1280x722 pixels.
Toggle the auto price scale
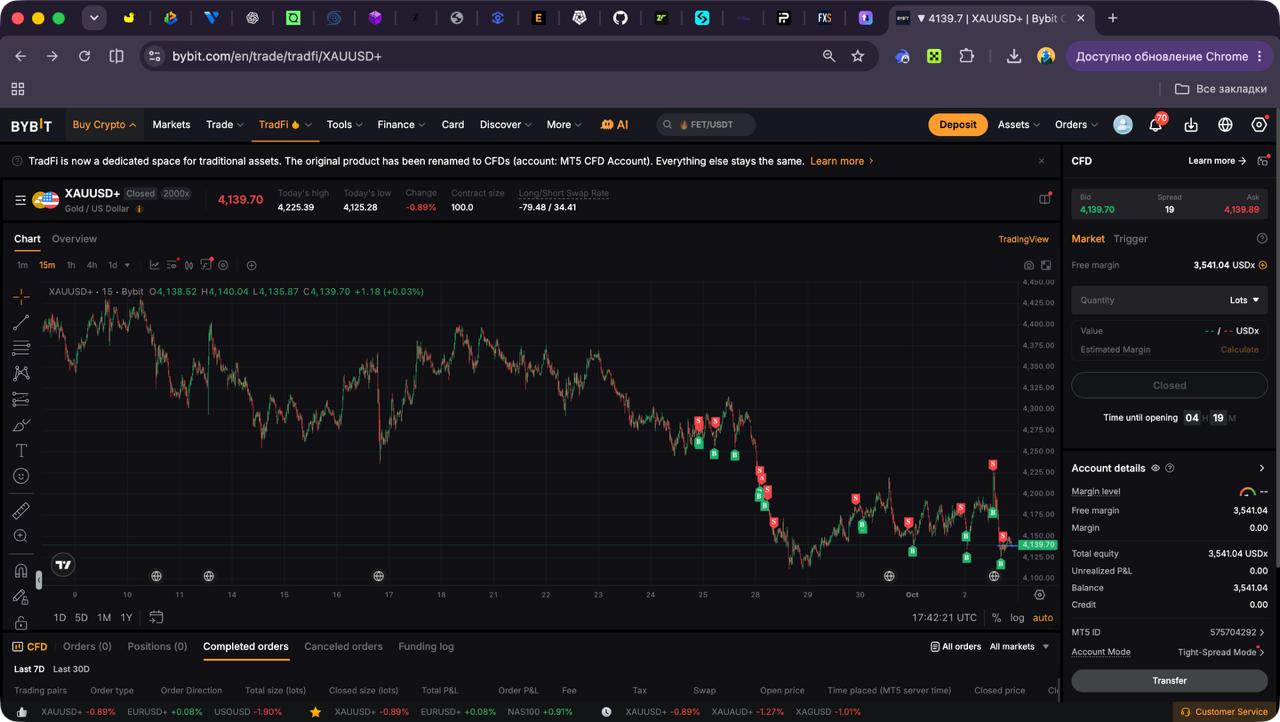(x=1043, y=618)
